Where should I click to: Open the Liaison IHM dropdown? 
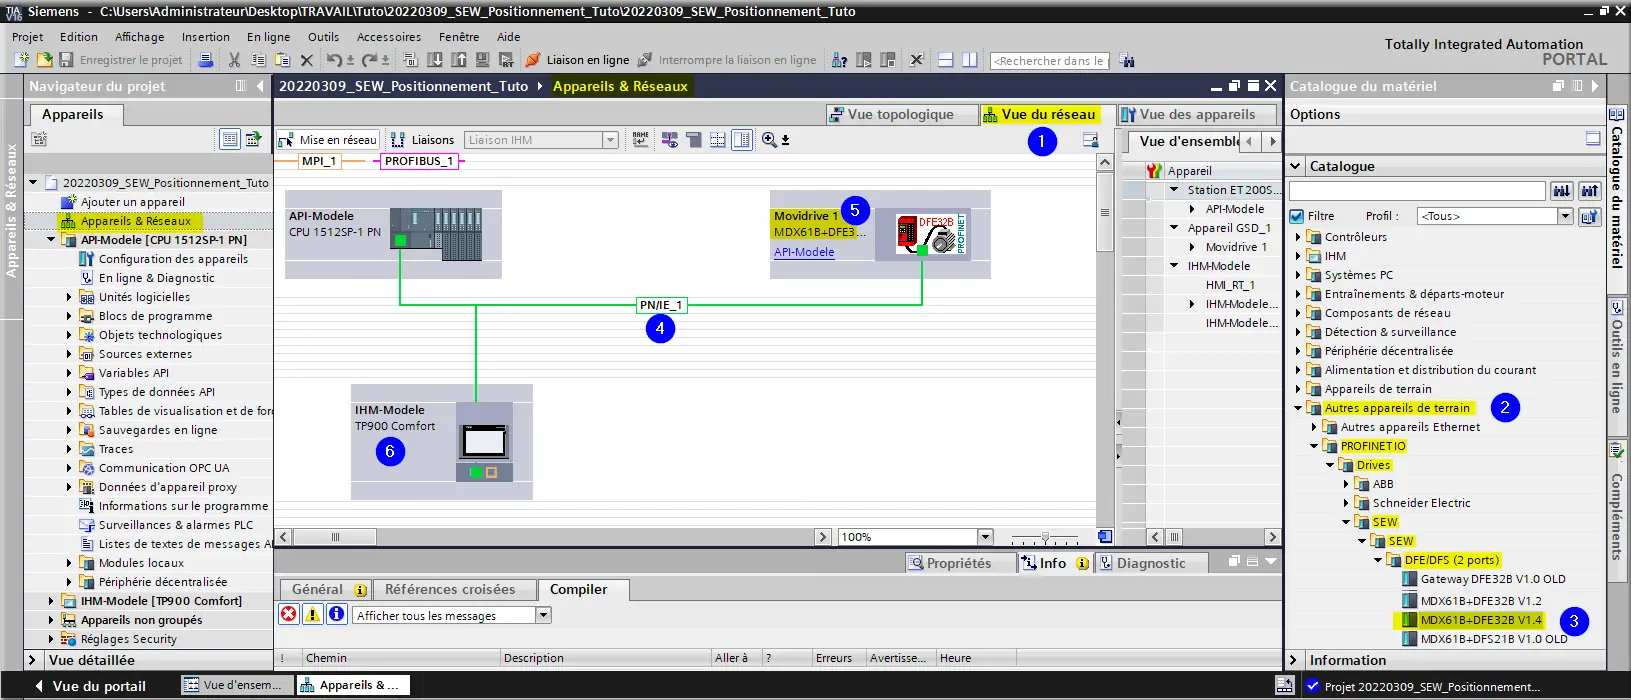610,140
